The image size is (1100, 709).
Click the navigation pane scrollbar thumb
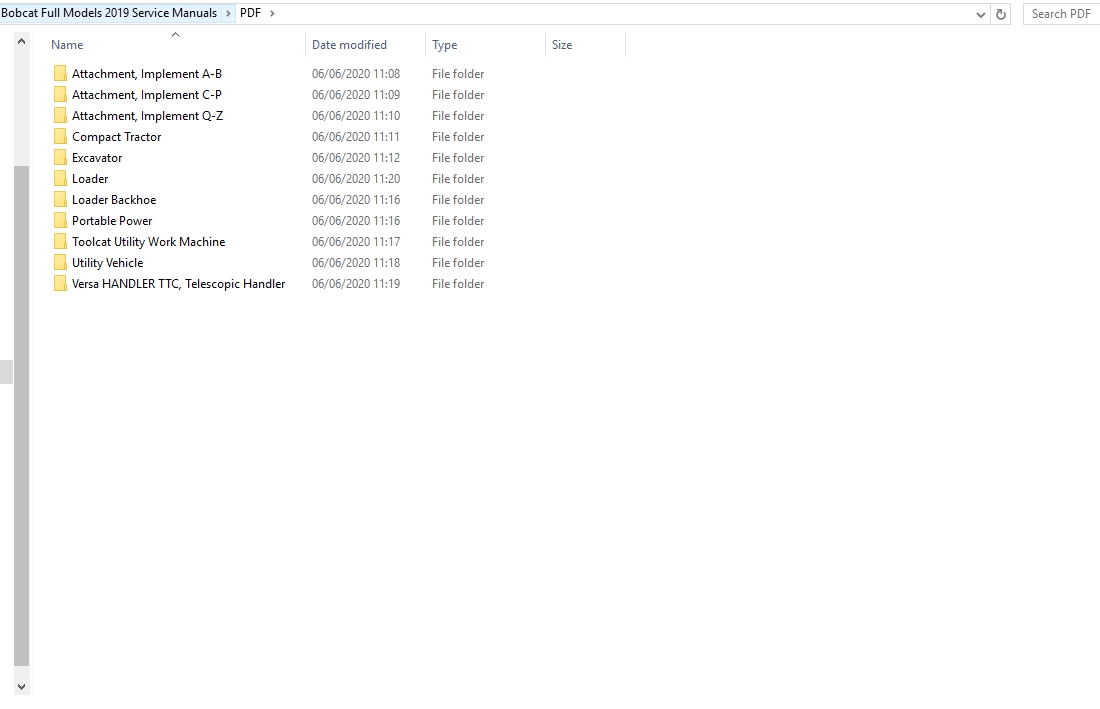pos(22,416)
